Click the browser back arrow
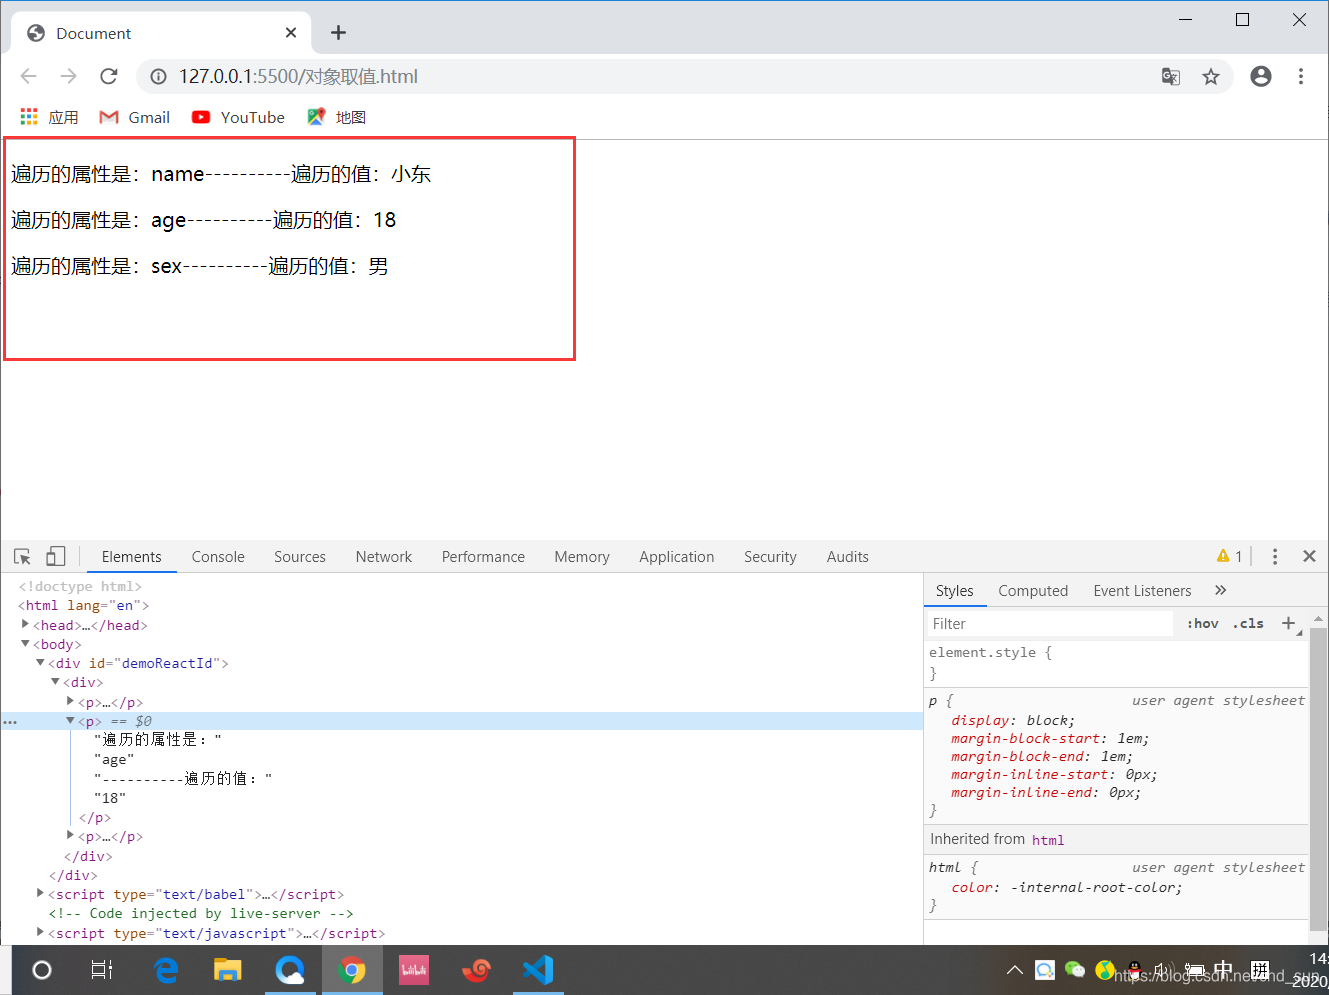The image size is (1329, 995). click(x=28, y=76)
